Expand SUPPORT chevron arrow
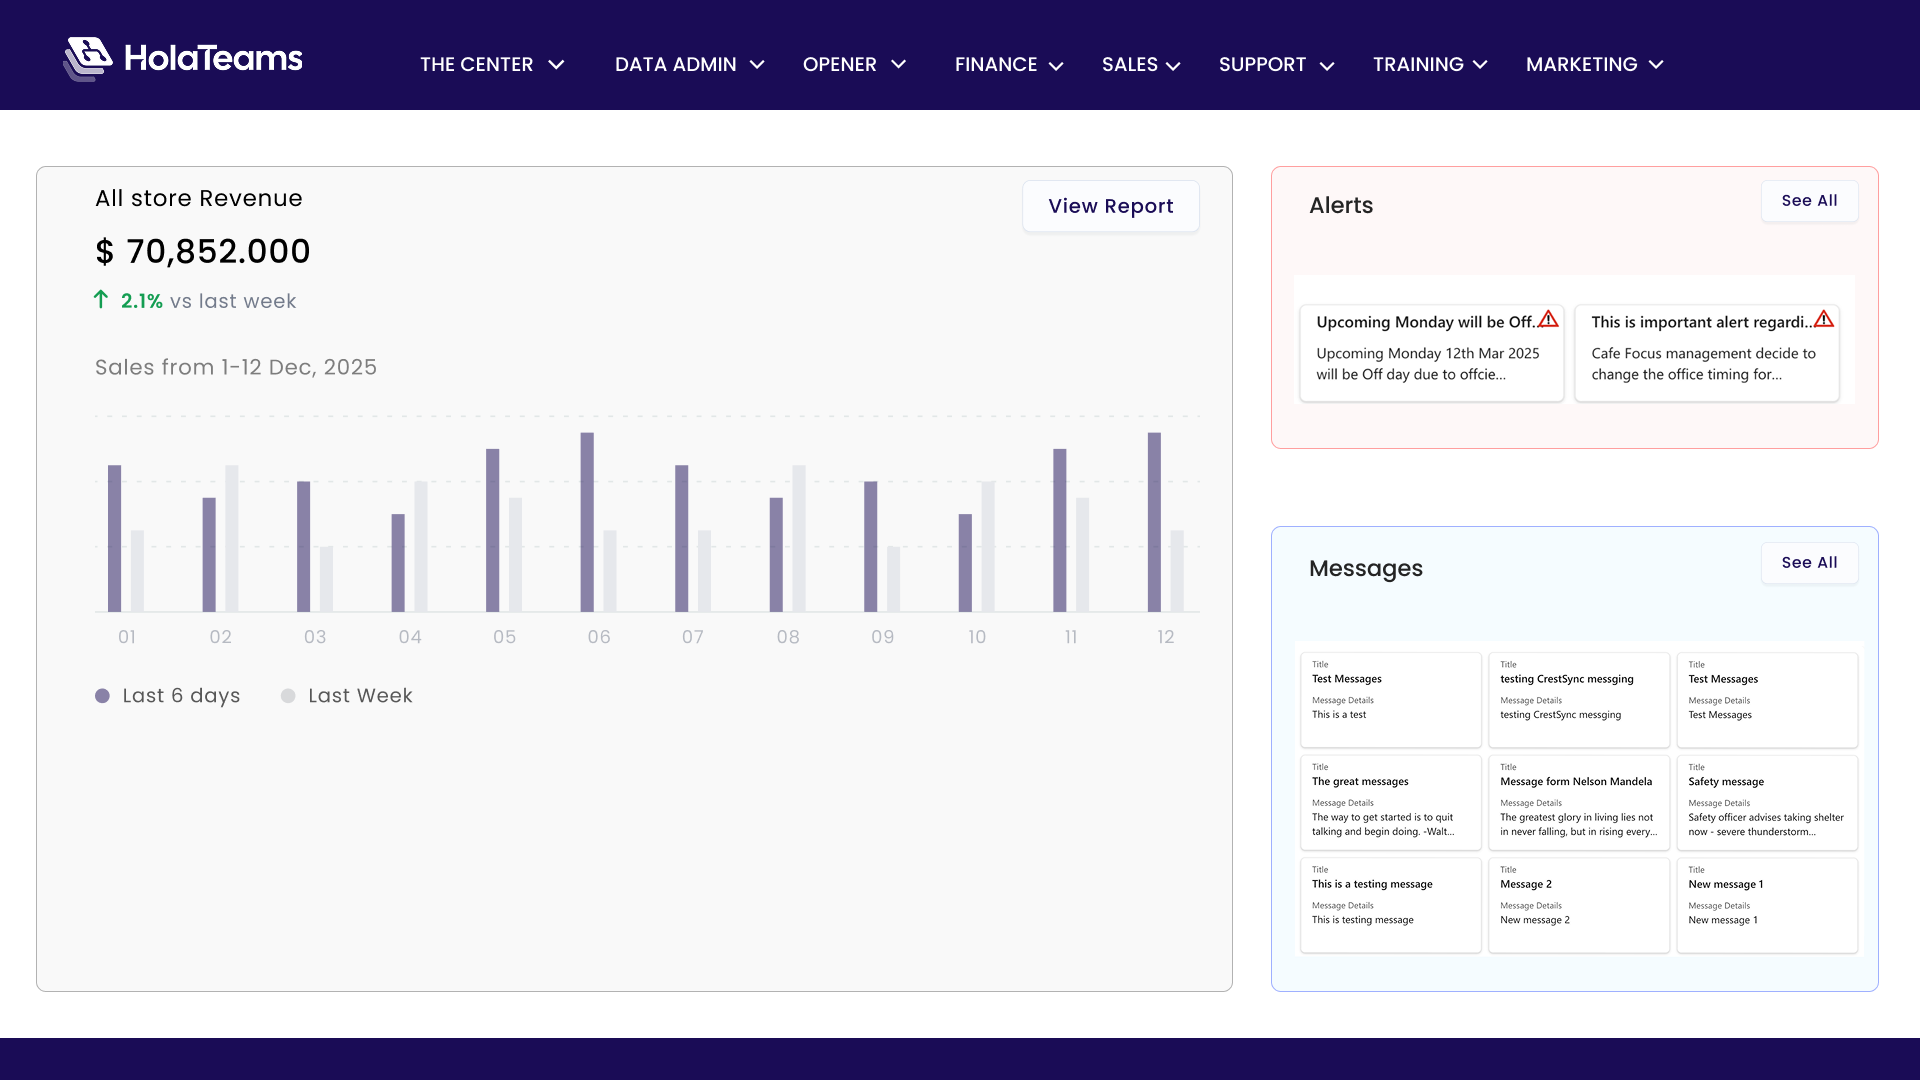The height and width of the screenshot is (1080, 1920). pyautogui.click(x=1327, y=66)
